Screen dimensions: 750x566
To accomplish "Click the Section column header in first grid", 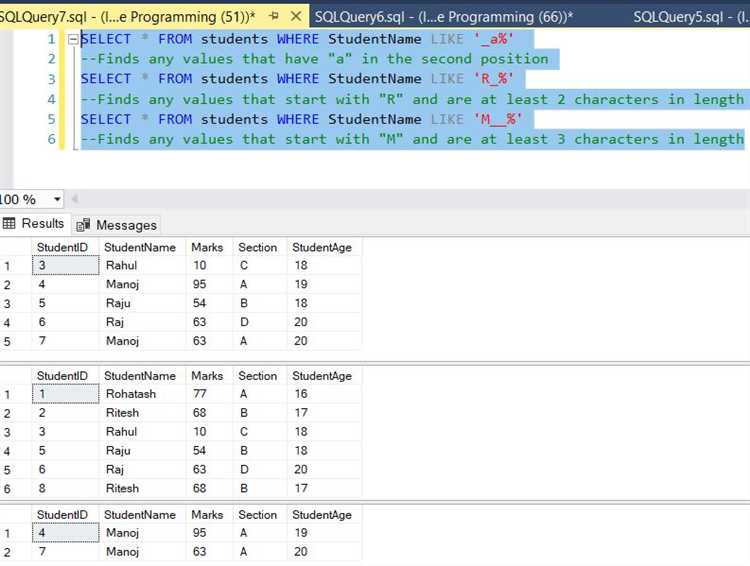I will tap(257, 247).
